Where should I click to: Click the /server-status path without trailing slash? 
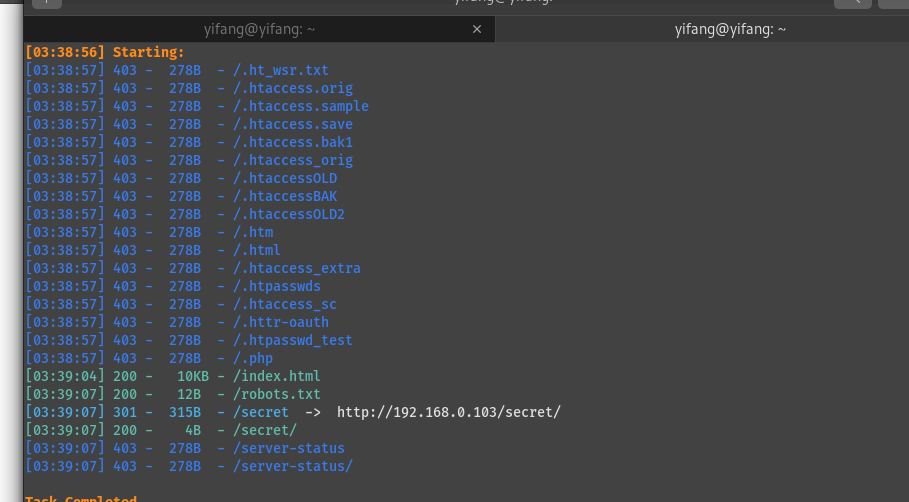coord(289,448)
